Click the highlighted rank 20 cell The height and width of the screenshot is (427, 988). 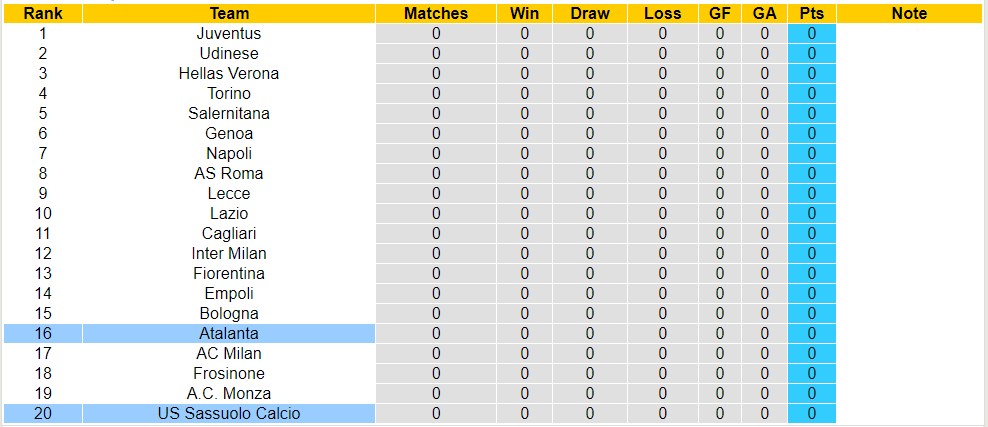tap(43, 413)
